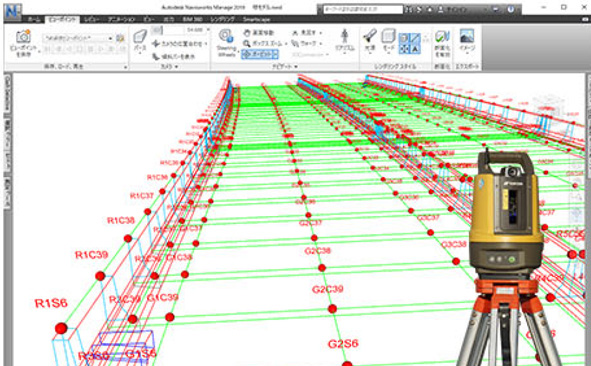Click the Show Tilt Bar button
This screenshot has height=366, width=591.
coord(173,57)
